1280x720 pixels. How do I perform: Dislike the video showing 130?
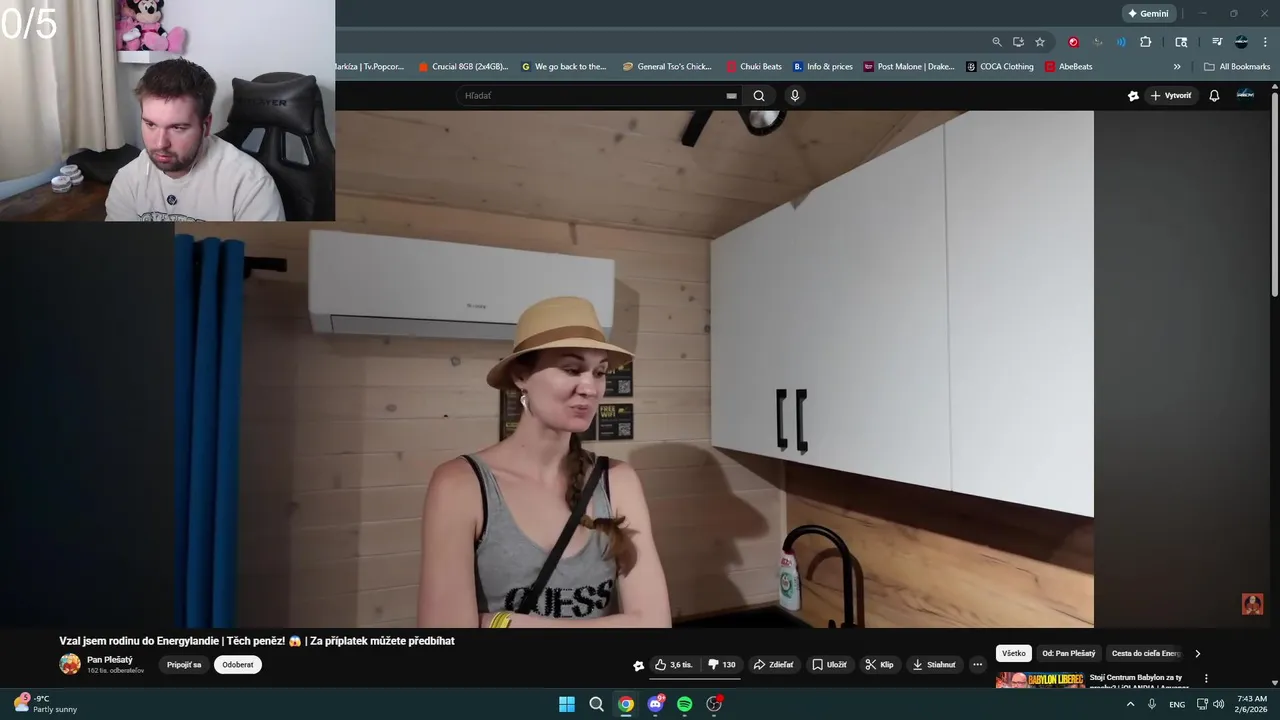[721, 665]
